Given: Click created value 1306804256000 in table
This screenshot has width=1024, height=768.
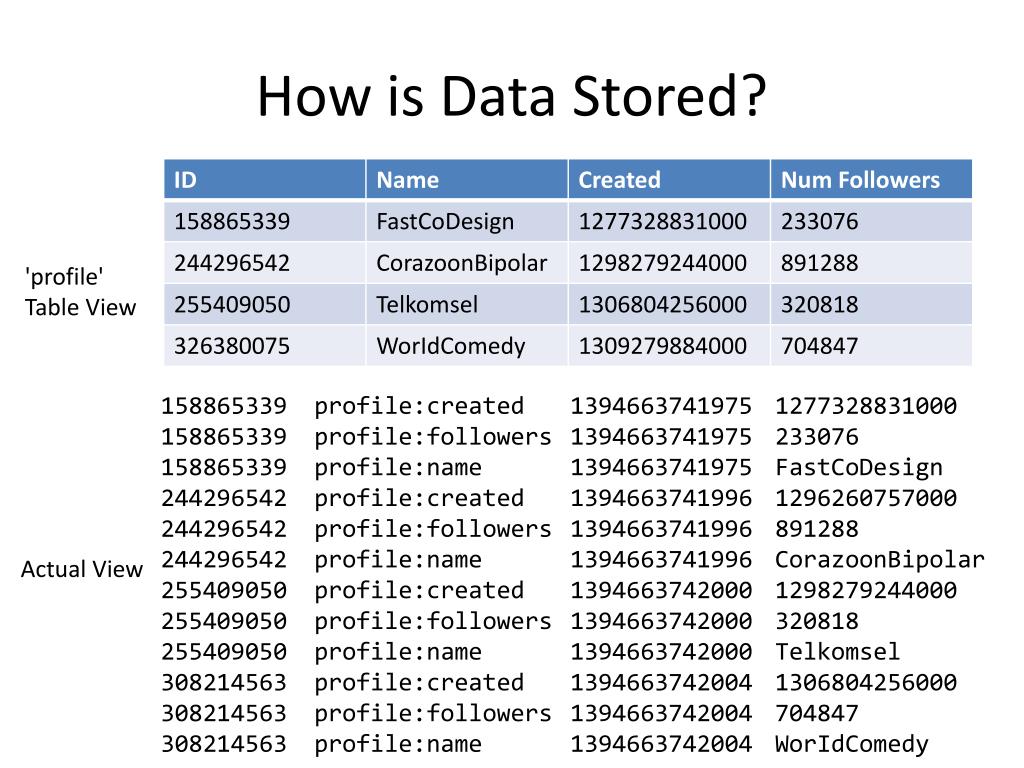Looking at the screenshot, I should 669,304.
